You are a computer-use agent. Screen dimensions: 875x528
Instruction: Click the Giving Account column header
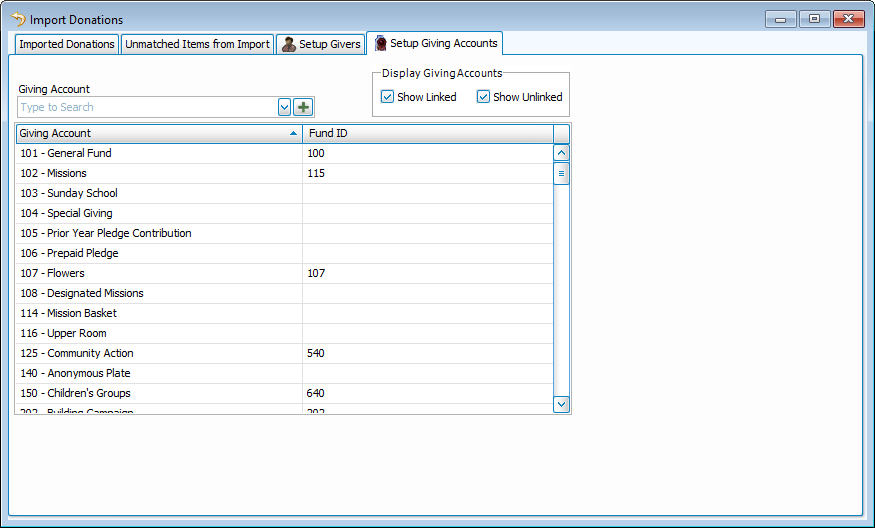pyautogui.click(x=150, y=133)
